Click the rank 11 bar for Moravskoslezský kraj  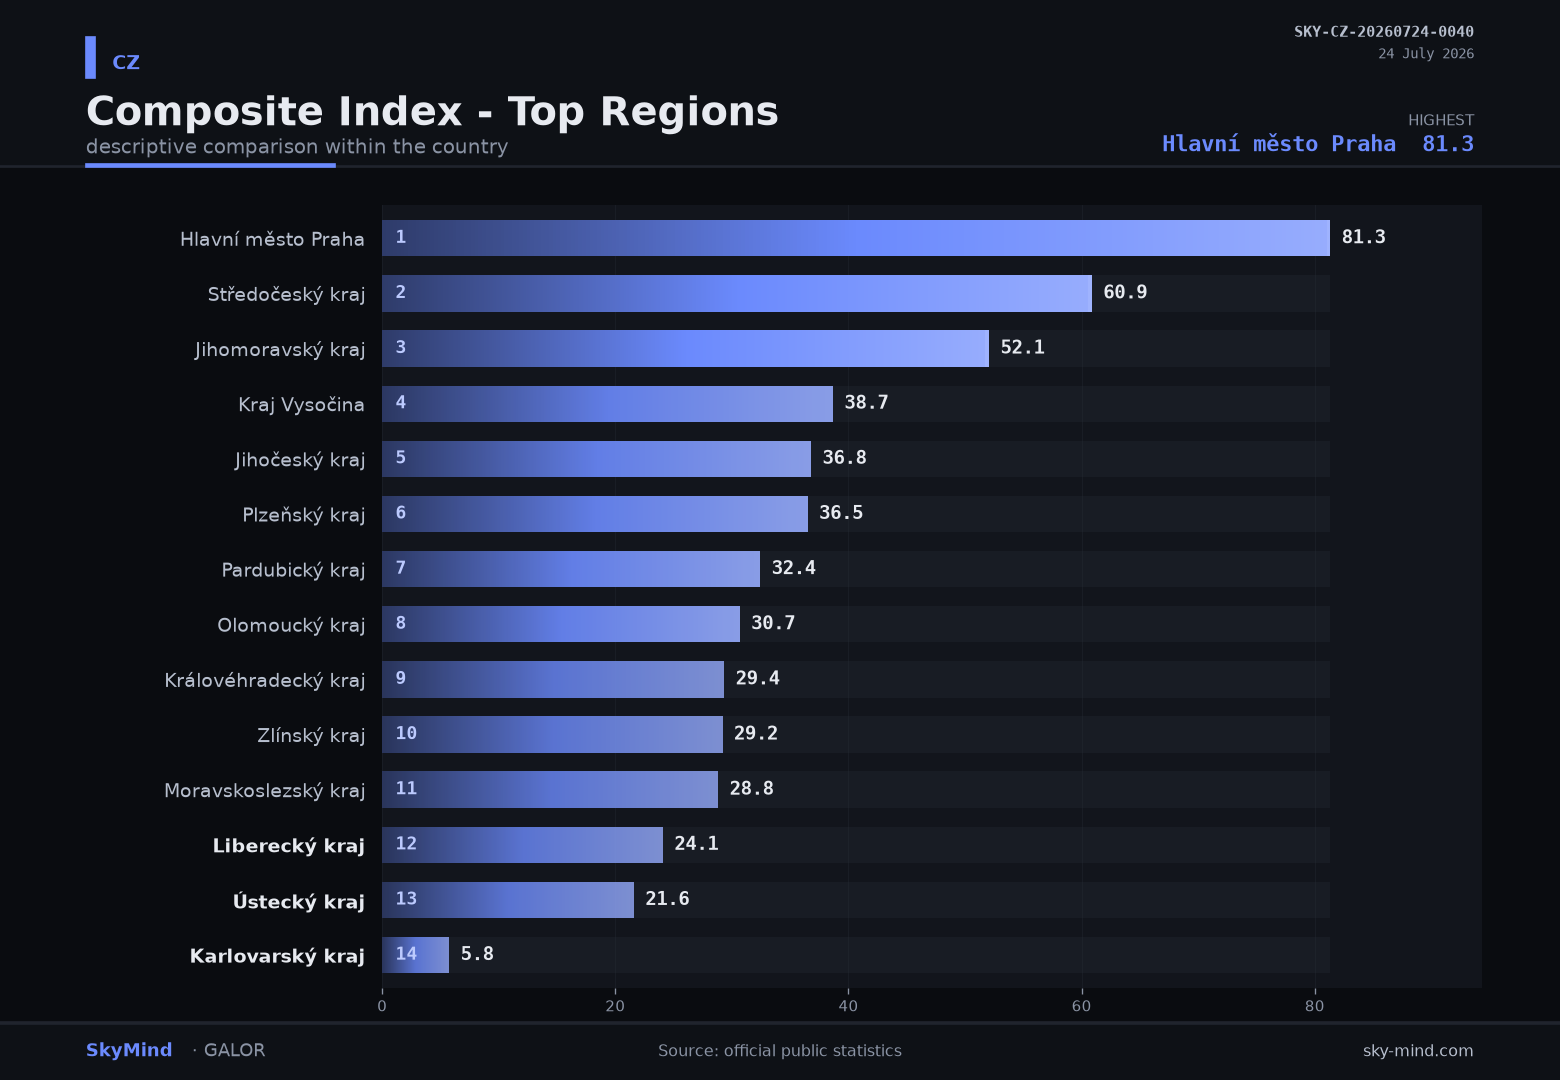[550, 789]
